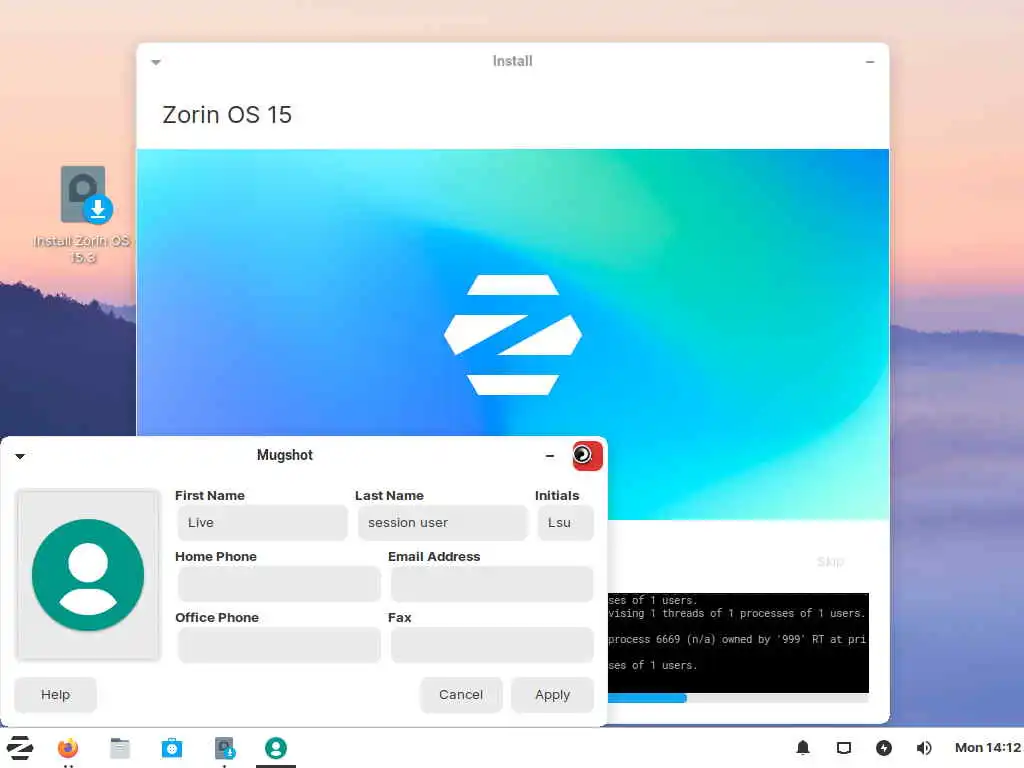Click the Install window title
The image size is (1024, 768).
click(513, 61)
